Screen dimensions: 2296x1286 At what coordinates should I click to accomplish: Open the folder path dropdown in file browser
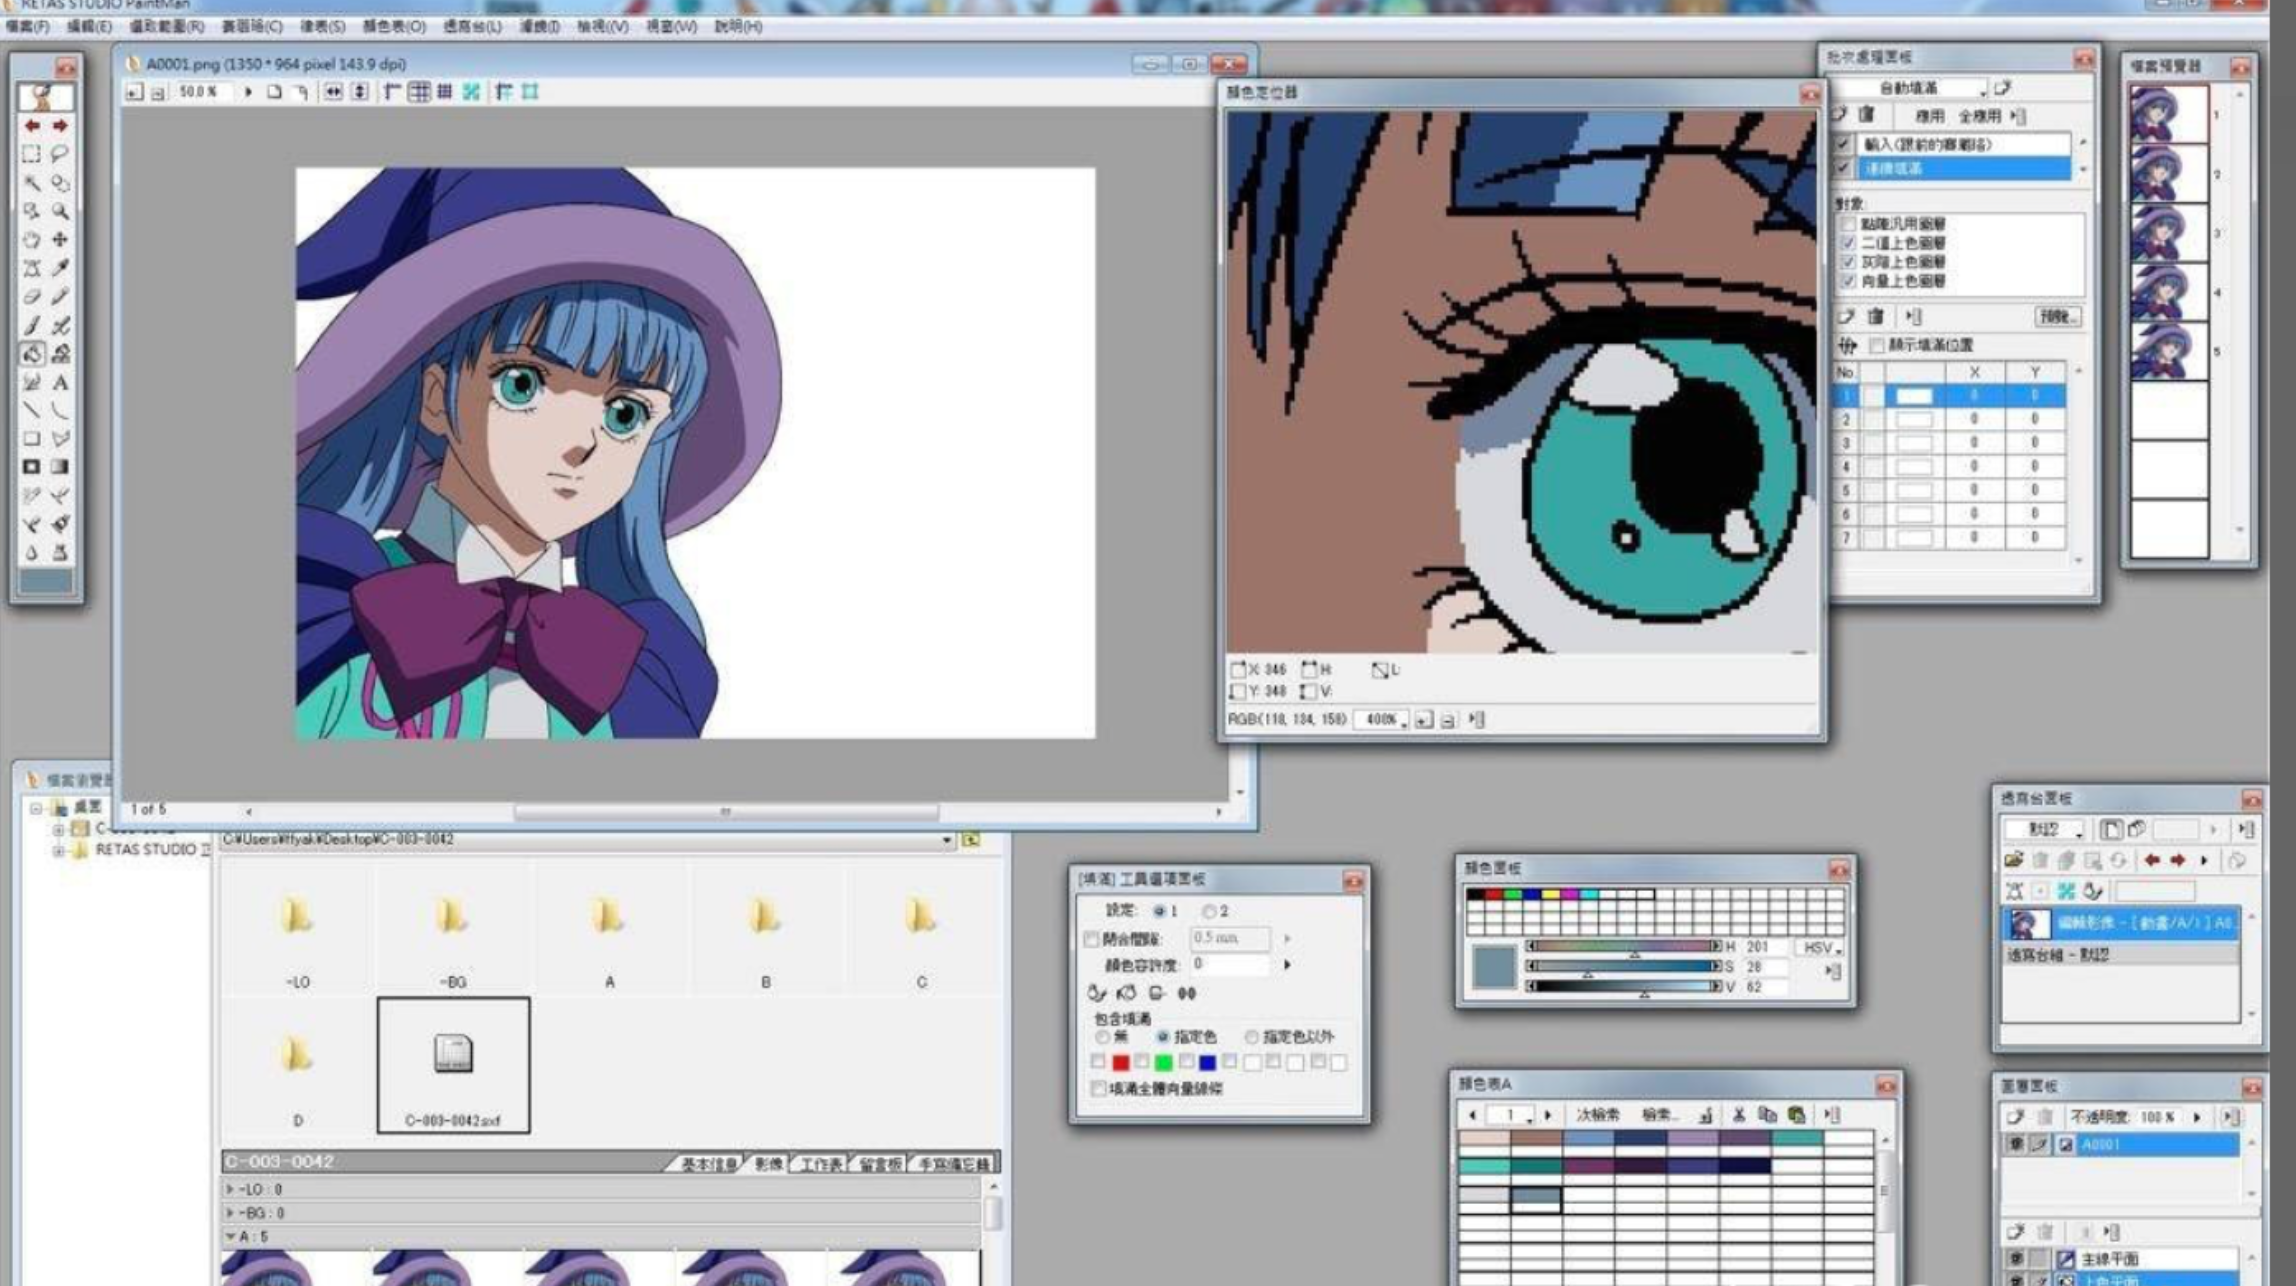coord(946,840)
